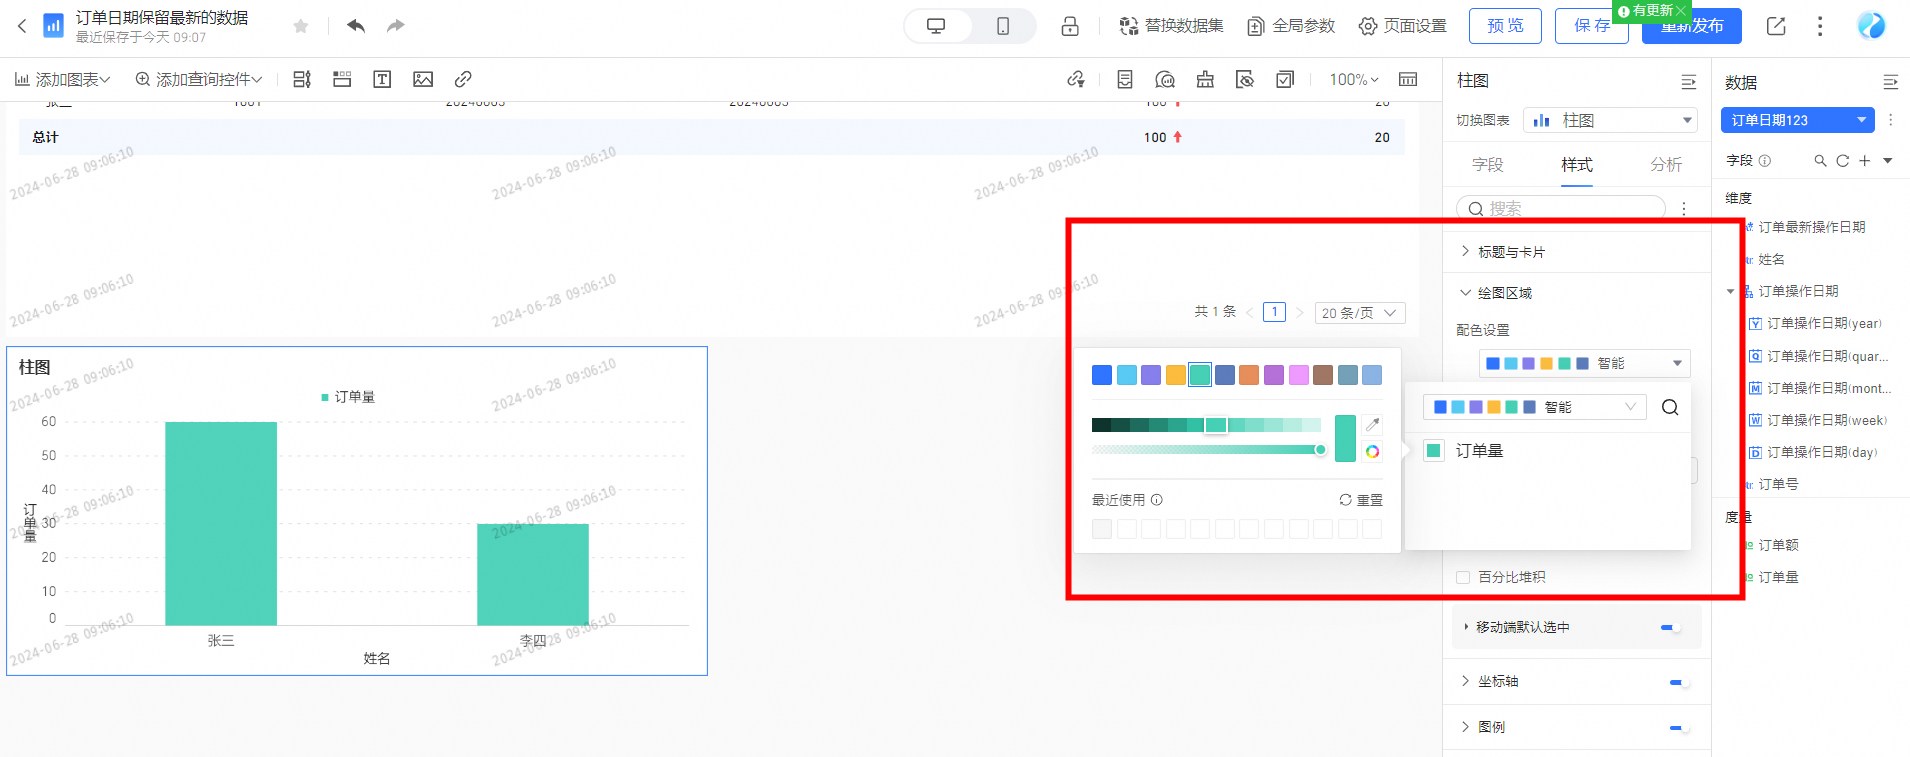Click the 预览 button

pos(1505,26)
